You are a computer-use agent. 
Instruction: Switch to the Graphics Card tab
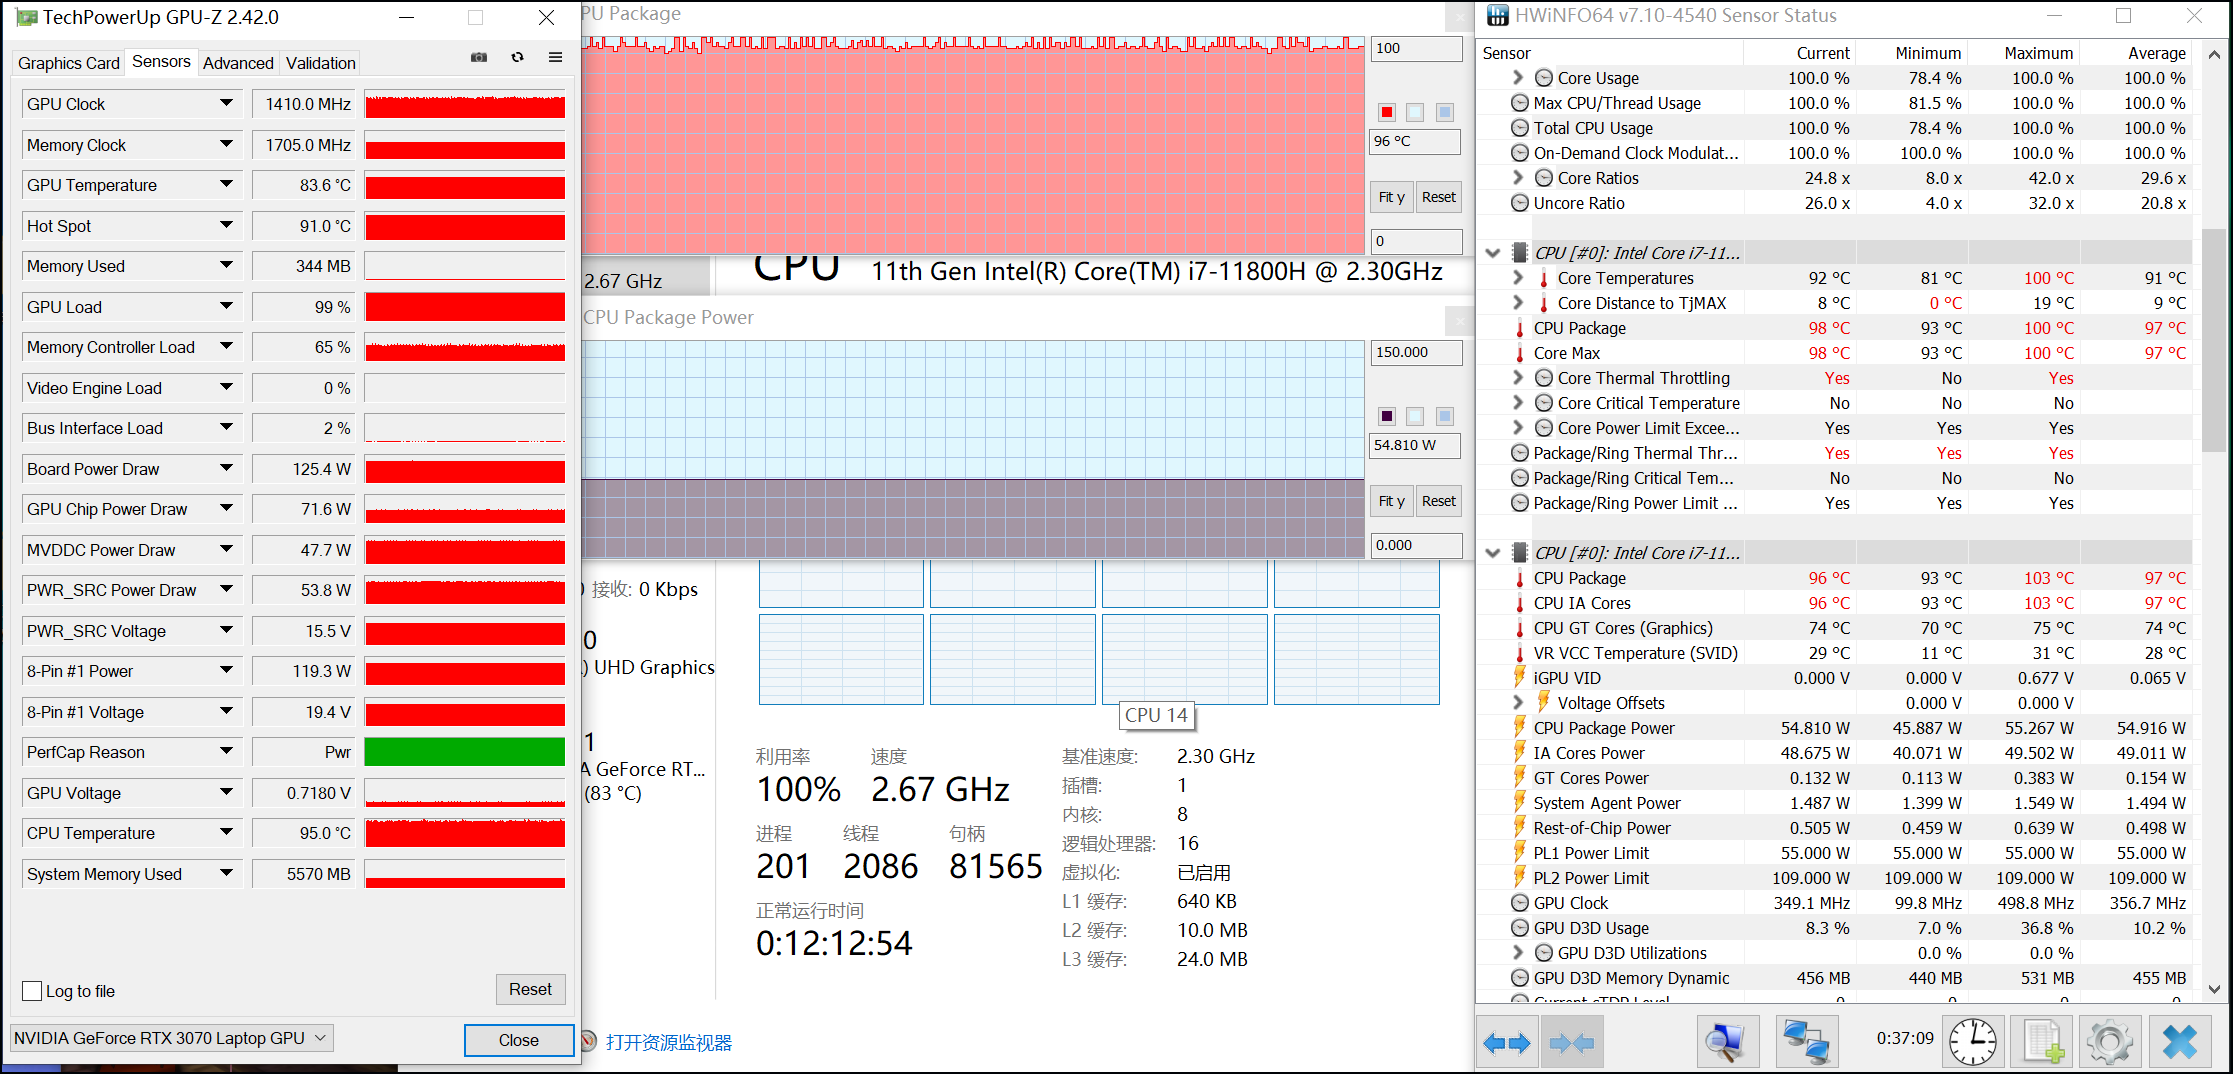(x=68, y=63)
